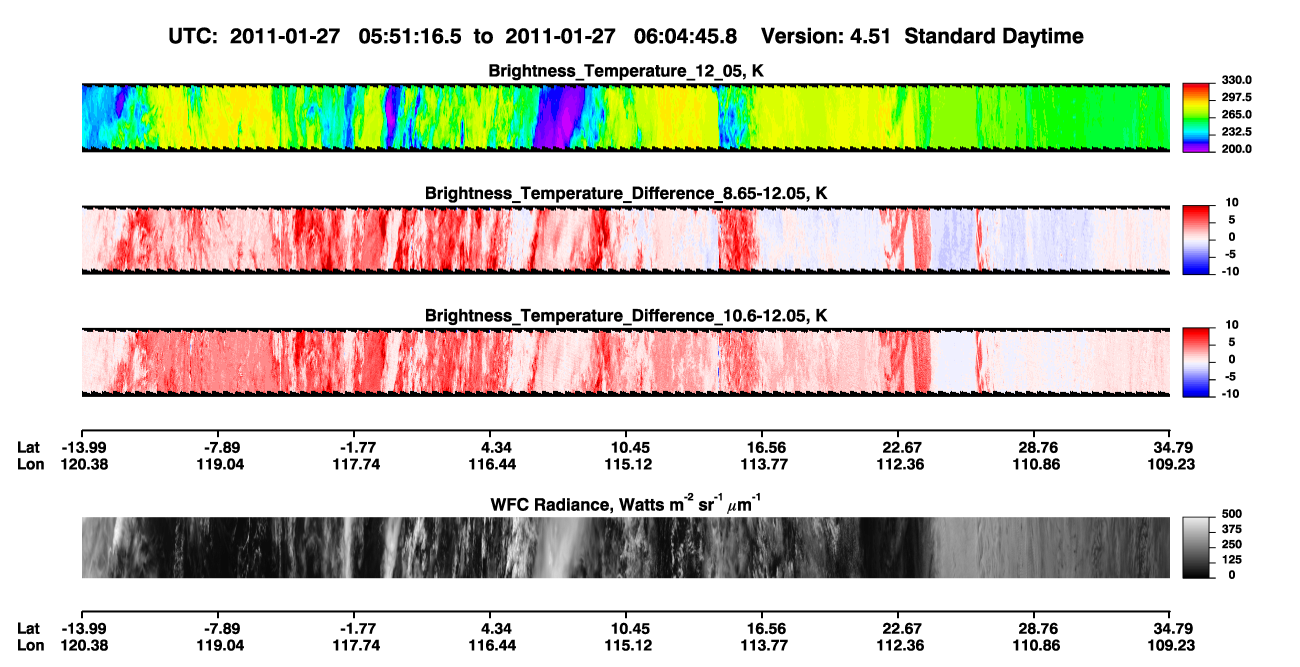Click the "Brightness_Temperature_12_05, K" panel title
Screen dimensions: 1300x667
(x=626, y=71)
